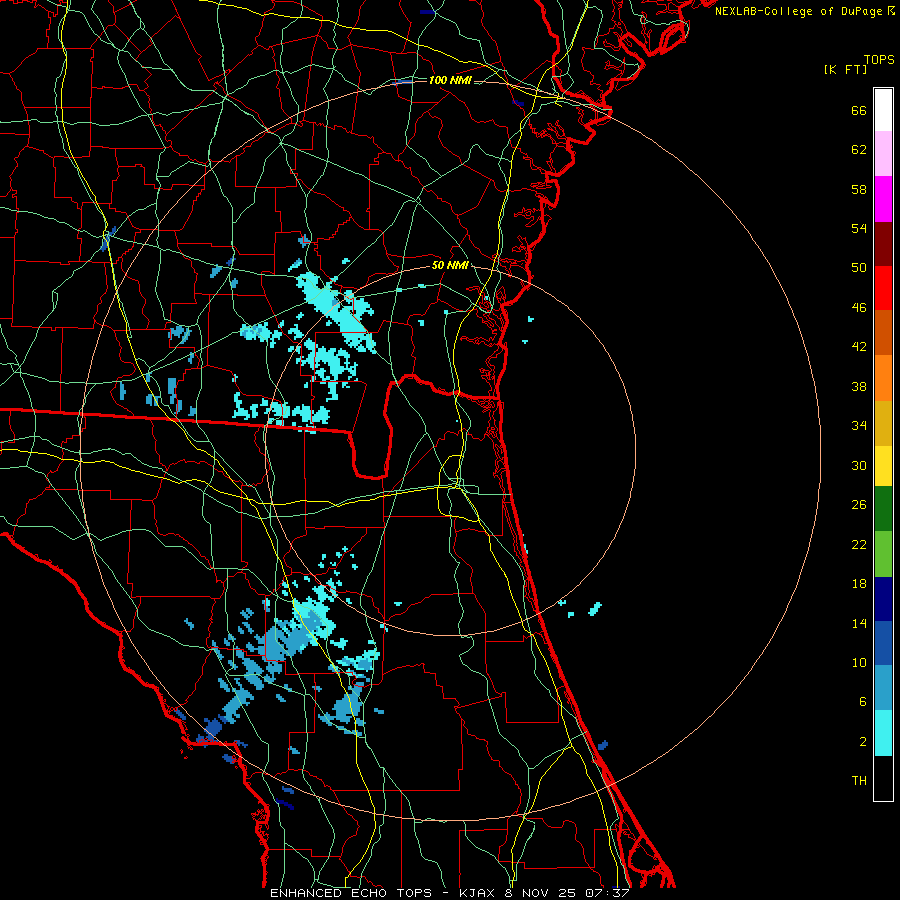Click the gold legend swatch
The image size is (900, 900).
point(883,422)
